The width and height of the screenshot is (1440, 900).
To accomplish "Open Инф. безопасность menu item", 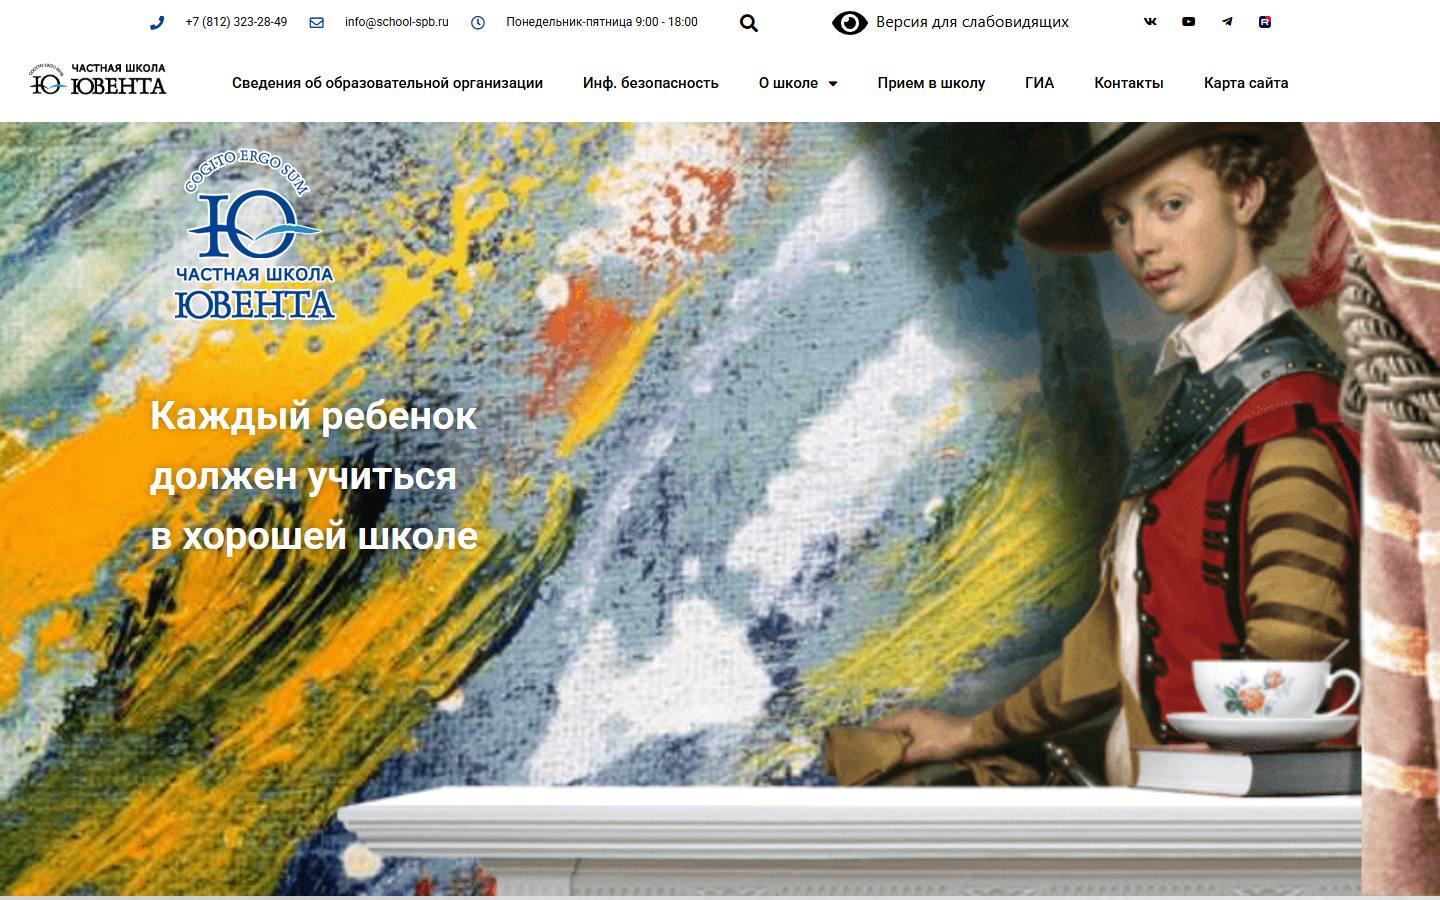I will tap(650, 83).
